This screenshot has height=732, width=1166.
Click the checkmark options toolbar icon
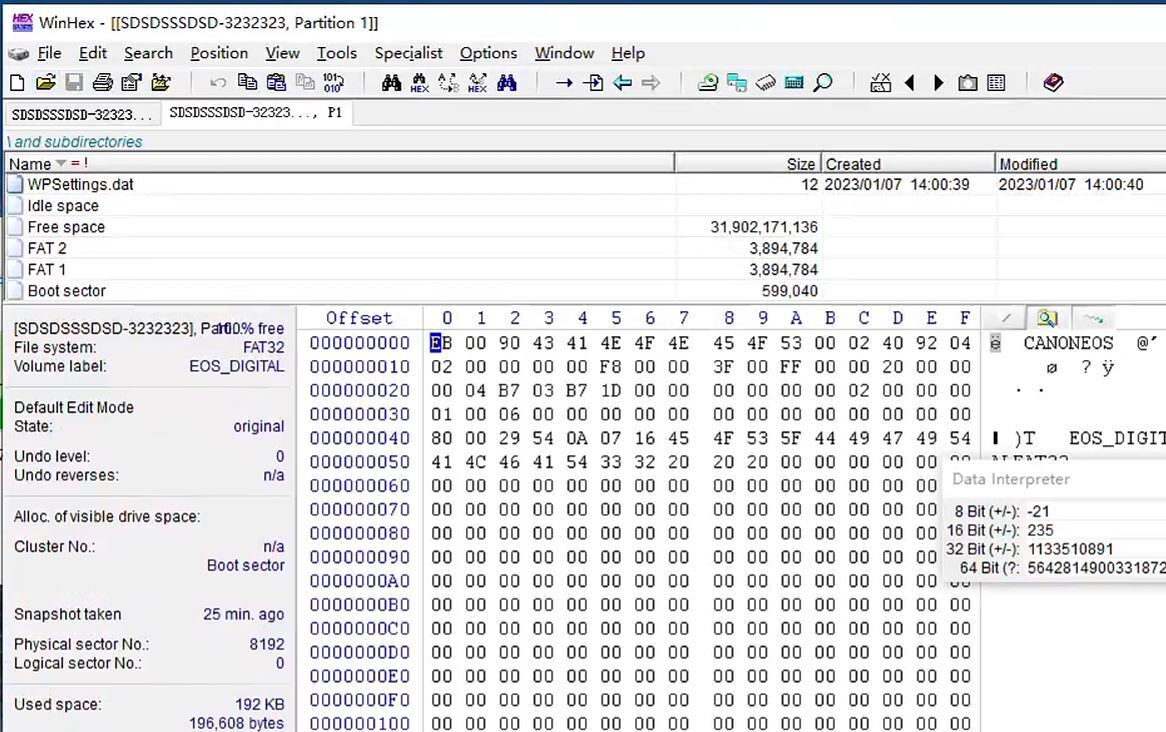point(880,83)
